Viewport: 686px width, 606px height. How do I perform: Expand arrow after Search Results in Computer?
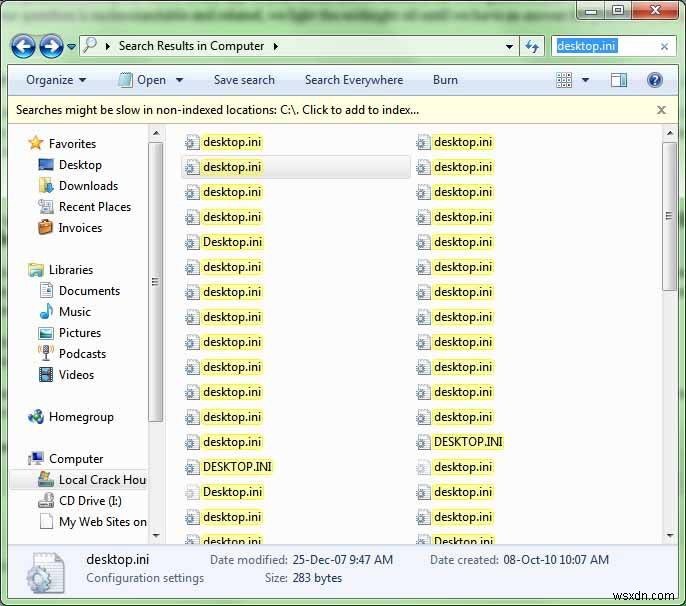coord(276,46)
